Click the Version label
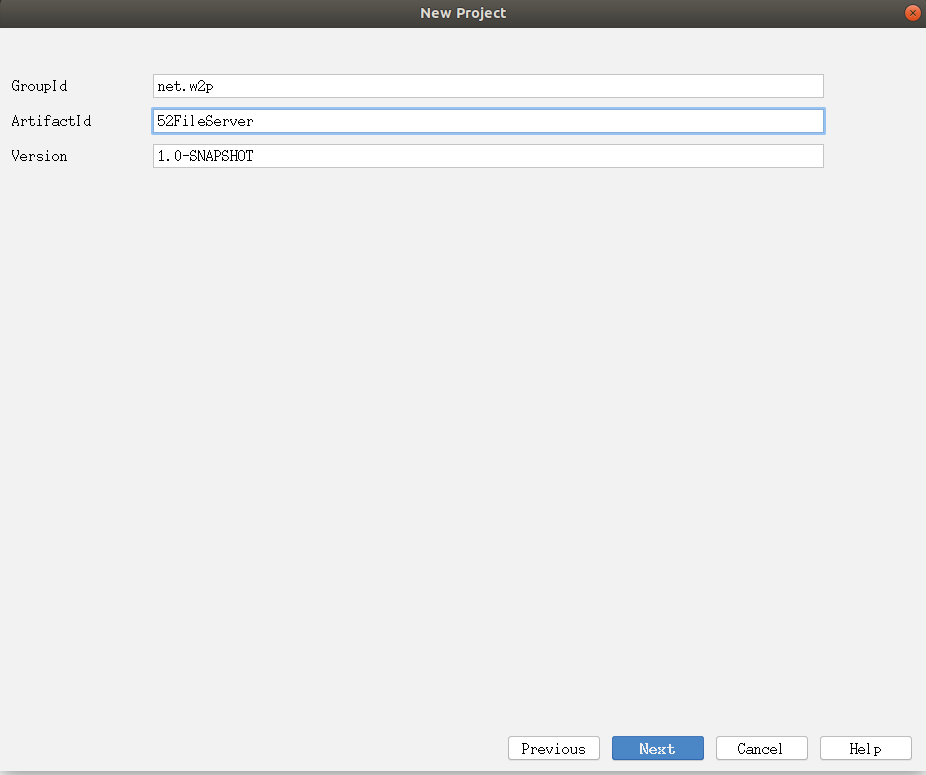926x775 pixels. coord(38,156)
